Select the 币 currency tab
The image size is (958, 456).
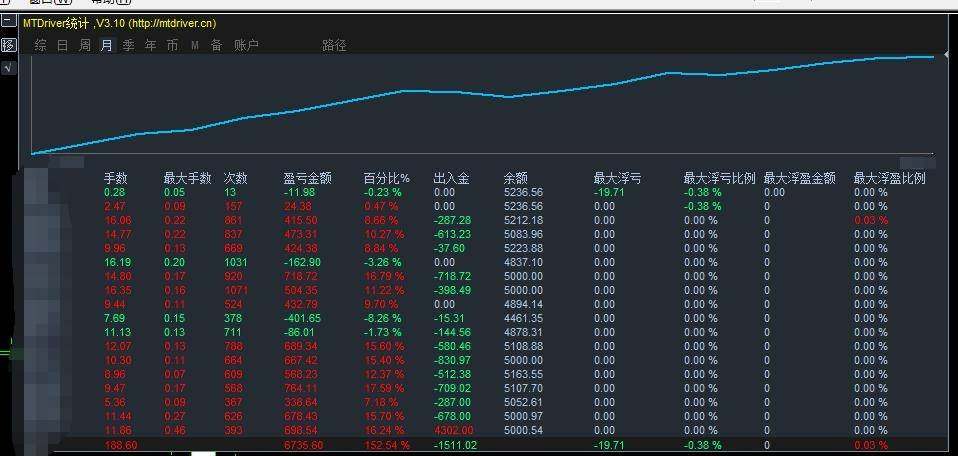coord(172,45)
